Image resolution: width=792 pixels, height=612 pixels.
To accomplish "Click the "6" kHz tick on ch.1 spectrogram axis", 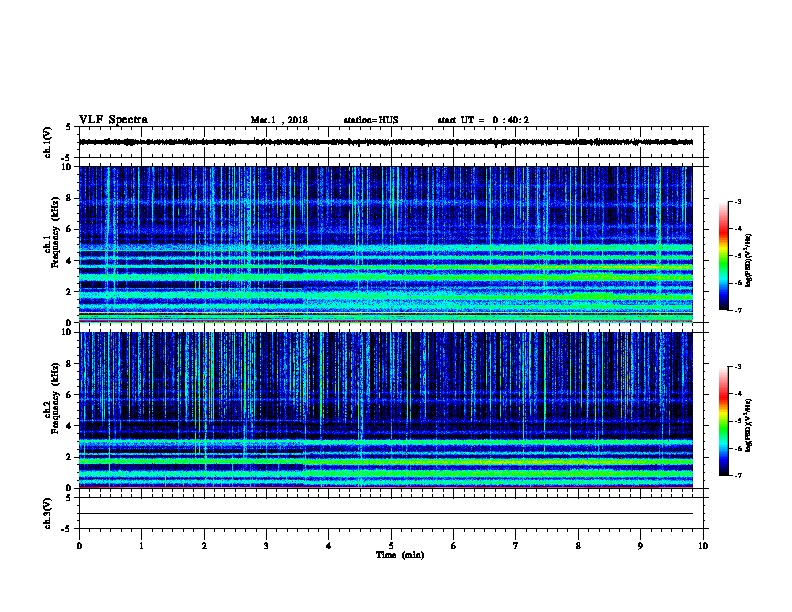I will point(69,229).
